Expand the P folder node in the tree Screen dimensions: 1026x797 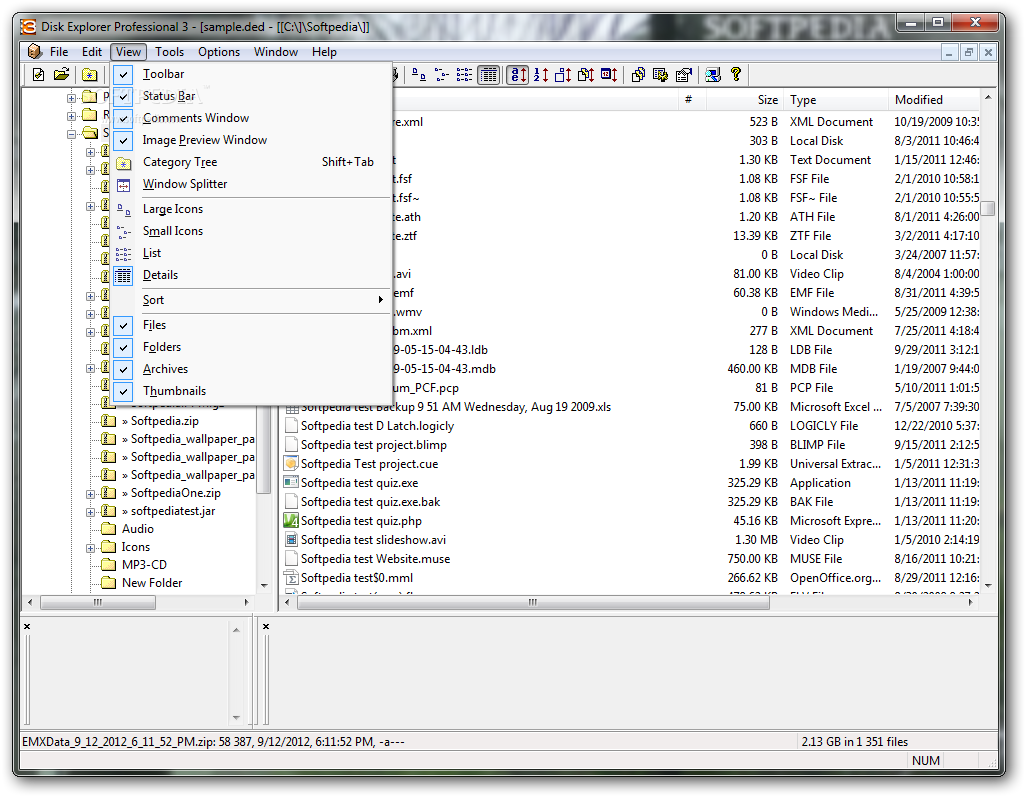point(71,98)
